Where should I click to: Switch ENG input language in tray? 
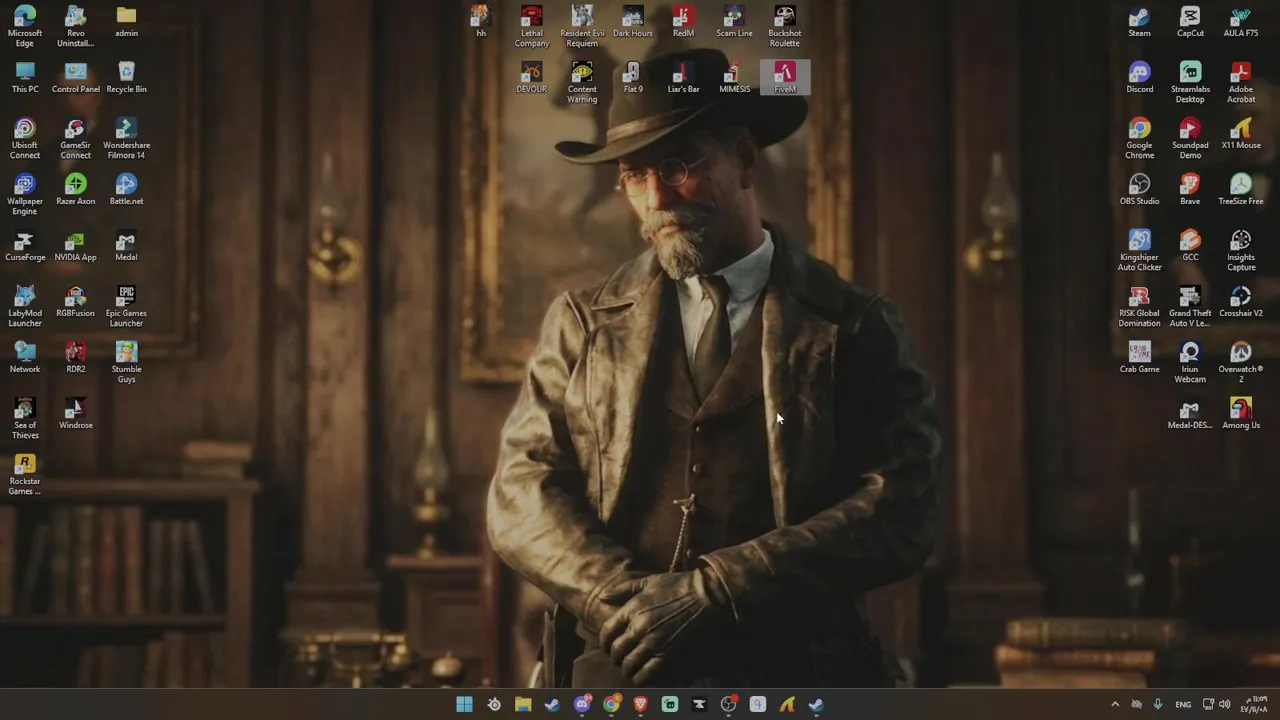pyautogui.click(x=1183, y=705)
